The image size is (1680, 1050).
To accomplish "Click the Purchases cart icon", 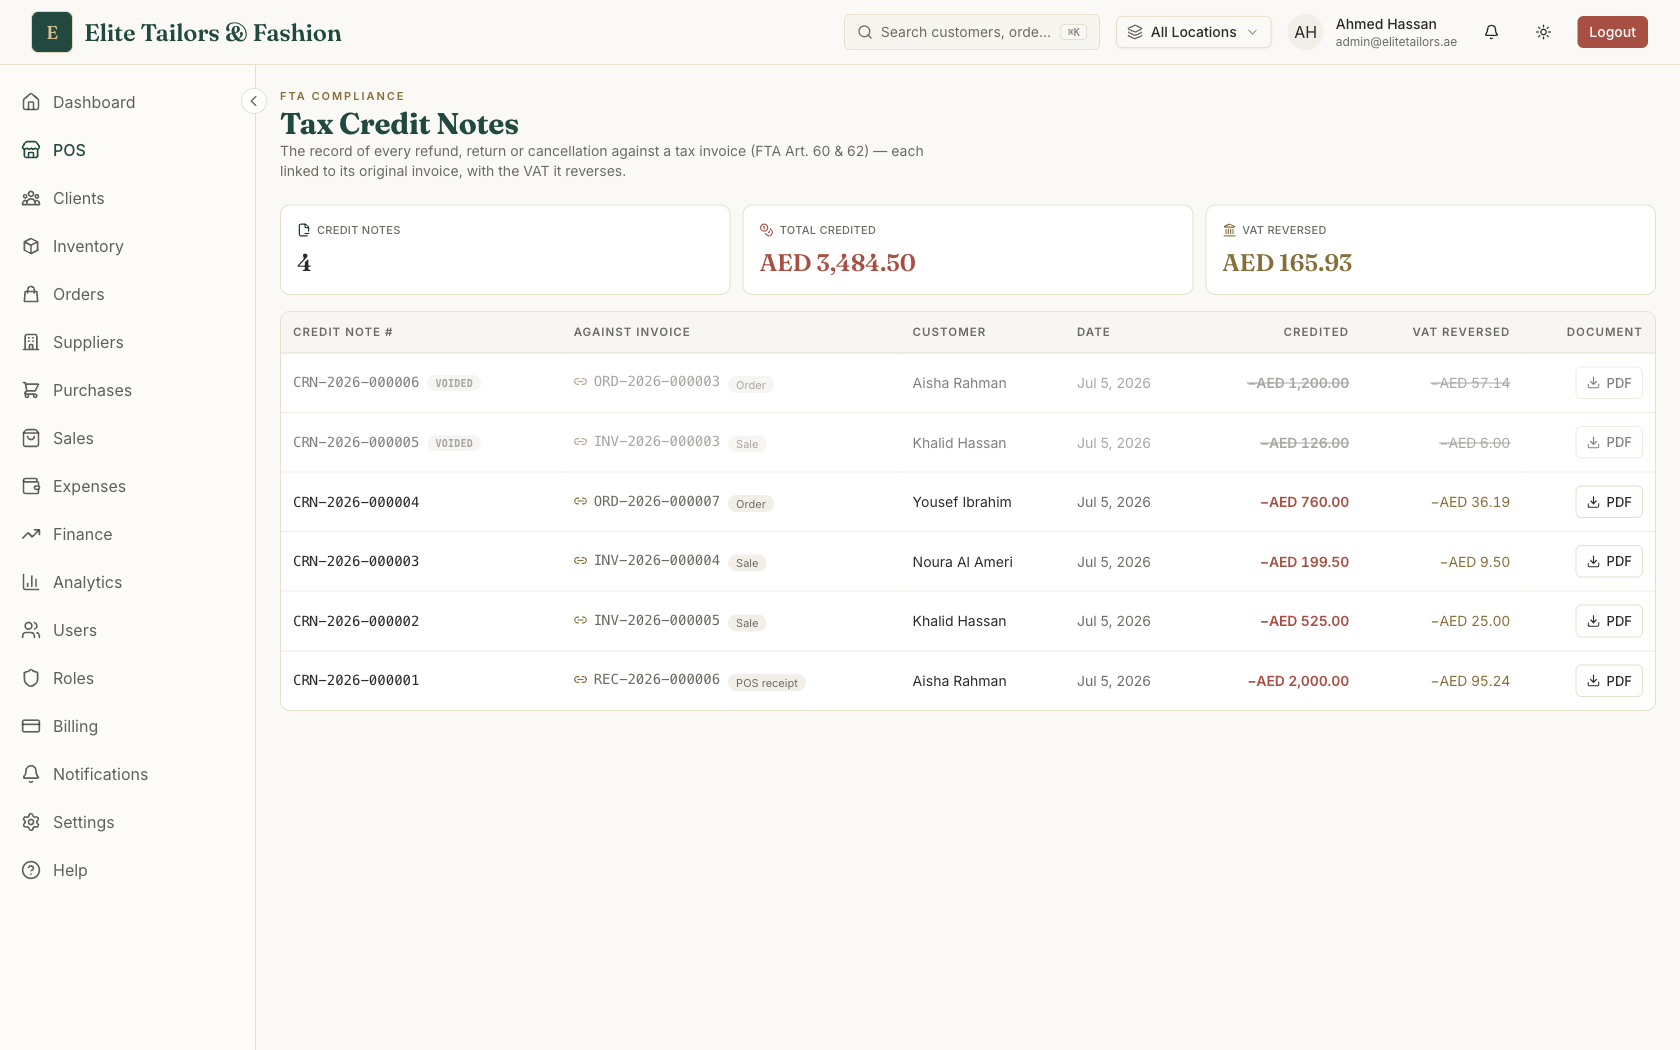I will (x=31, y=390).
